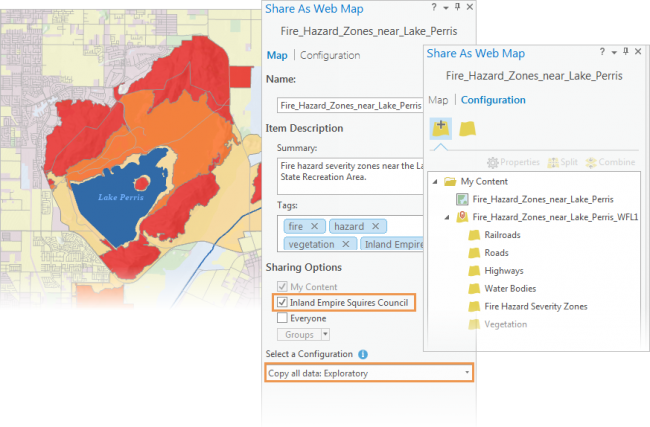Click the Roads layer icon
Screen dimensions: 650x427
point(474,253)
